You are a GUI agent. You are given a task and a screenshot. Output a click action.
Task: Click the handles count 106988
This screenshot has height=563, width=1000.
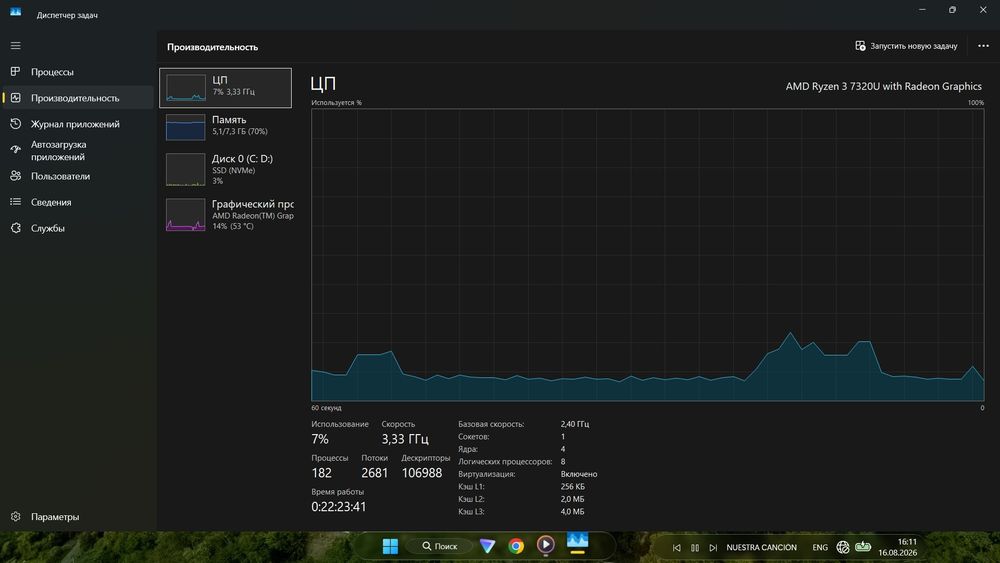click(x=422, y=473)
